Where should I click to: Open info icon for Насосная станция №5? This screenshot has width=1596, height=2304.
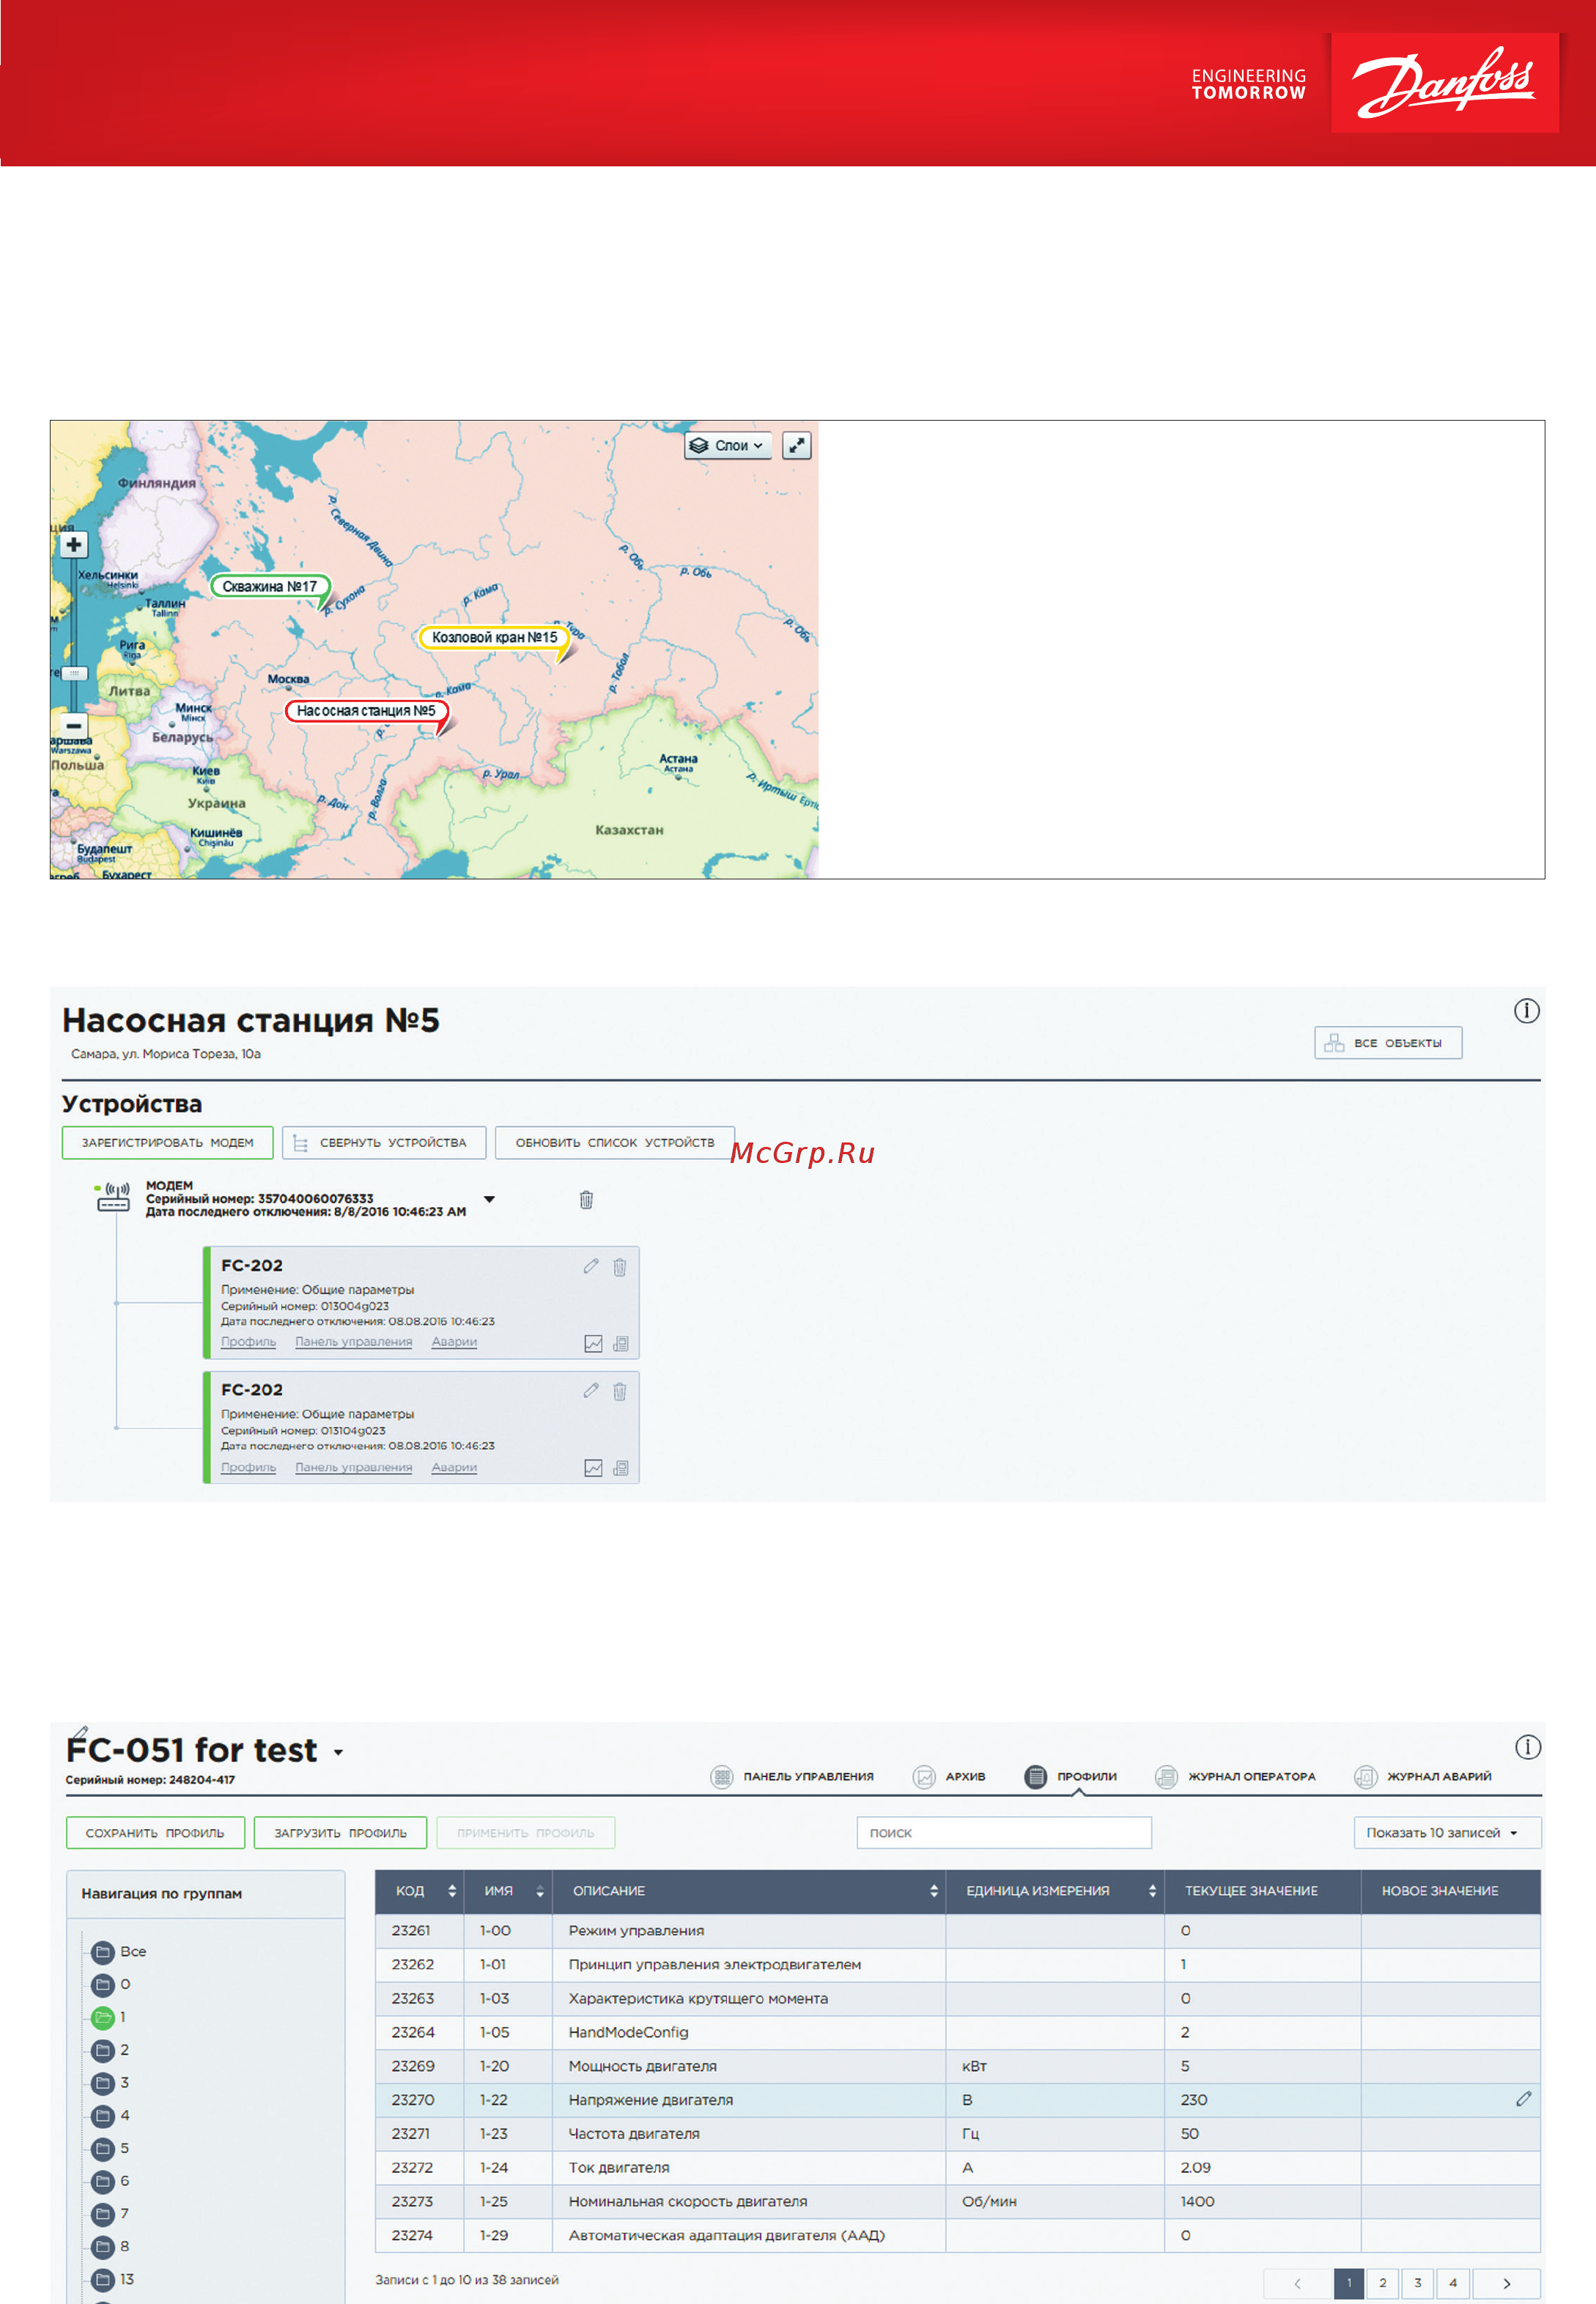click(1526, 1011)
